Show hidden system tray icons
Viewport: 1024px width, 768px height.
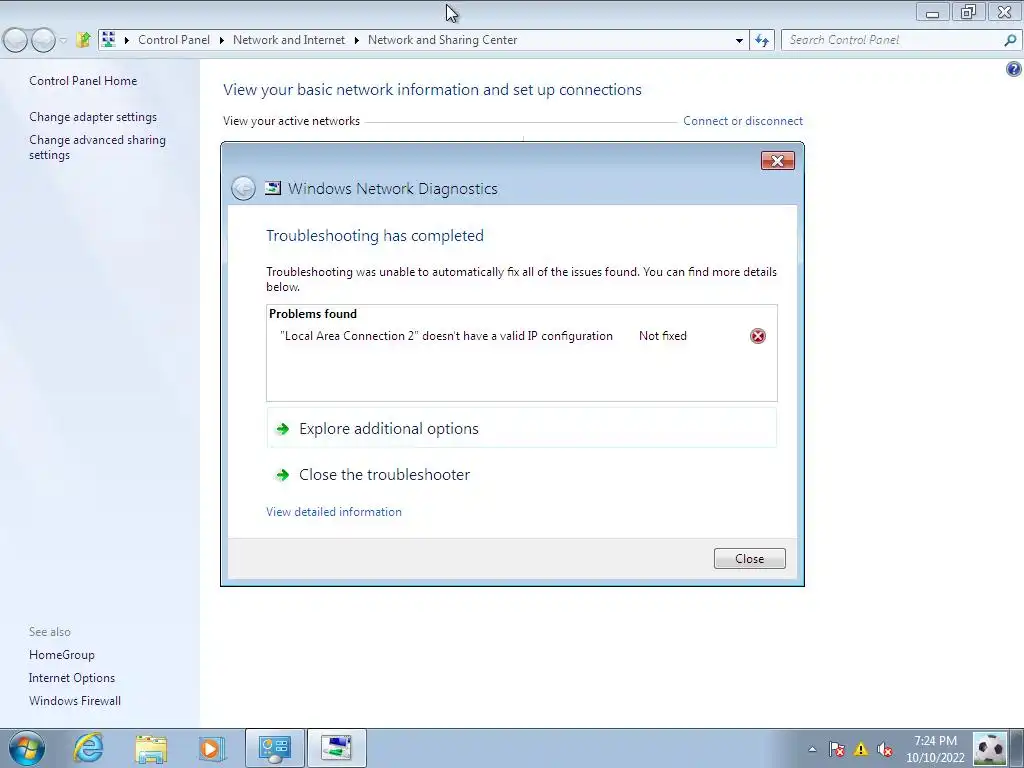click(x=812, y=749)
